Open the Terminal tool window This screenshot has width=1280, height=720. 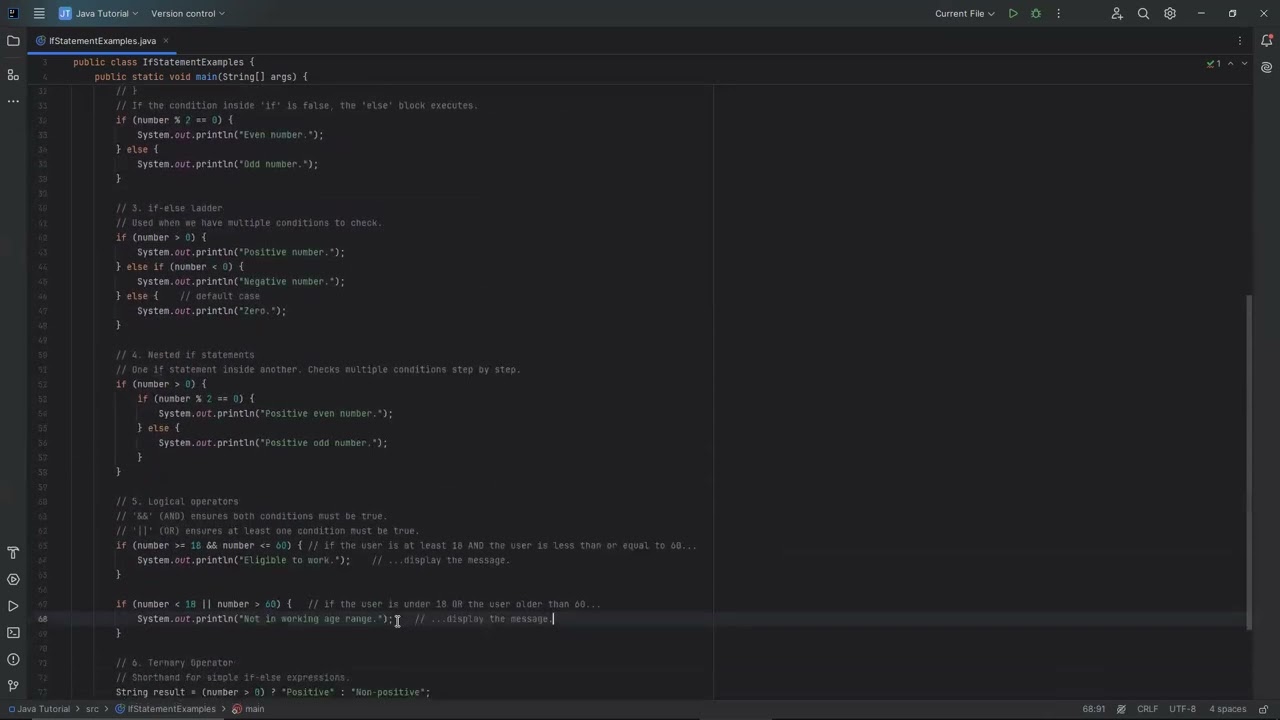13,632
